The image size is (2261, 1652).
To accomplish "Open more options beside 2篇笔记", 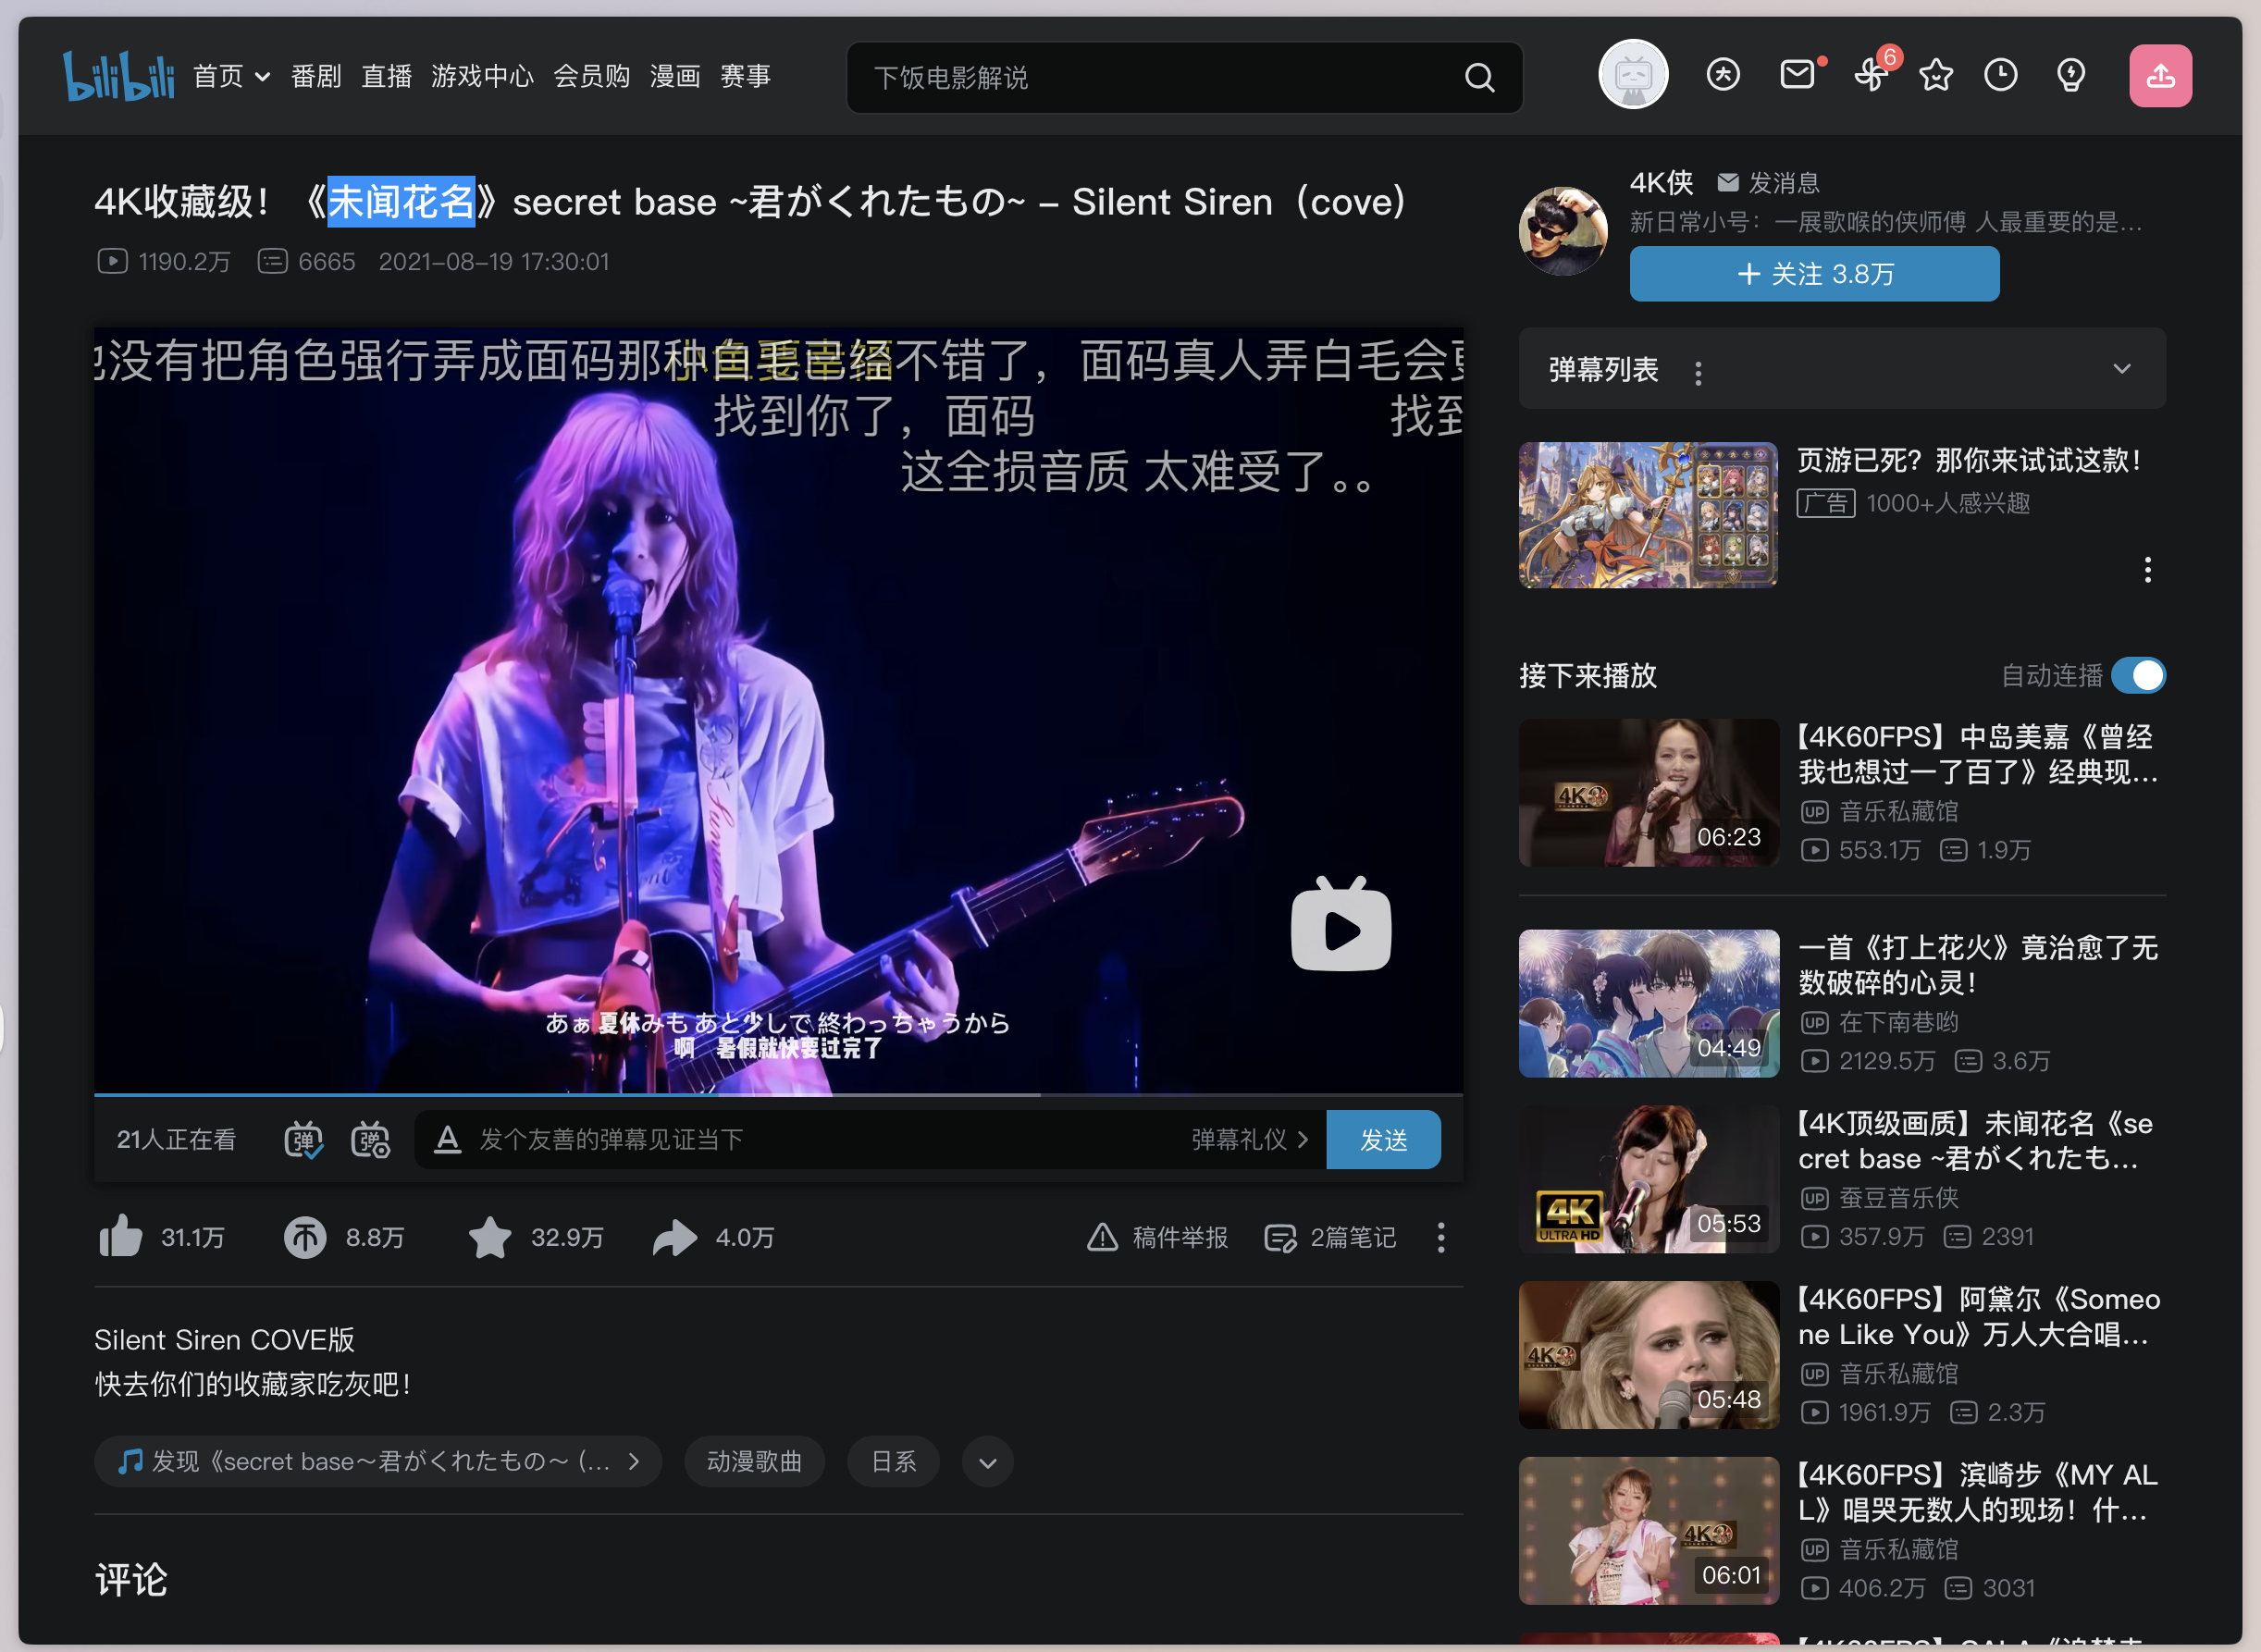I will pos(1440,1237).
